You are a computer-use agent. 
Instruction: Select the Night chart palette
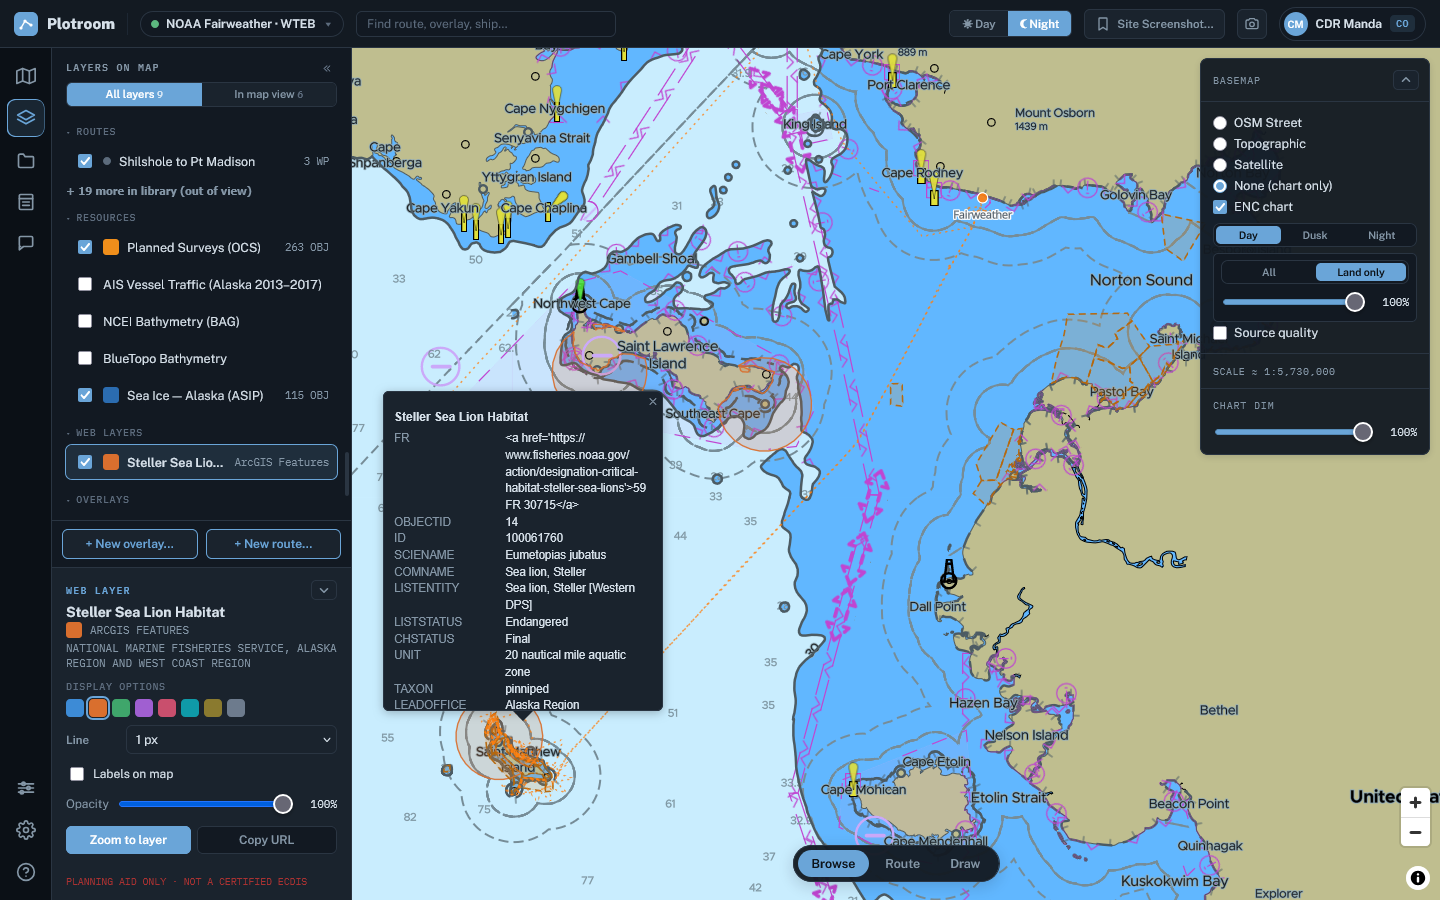(x=1382, y=235)
